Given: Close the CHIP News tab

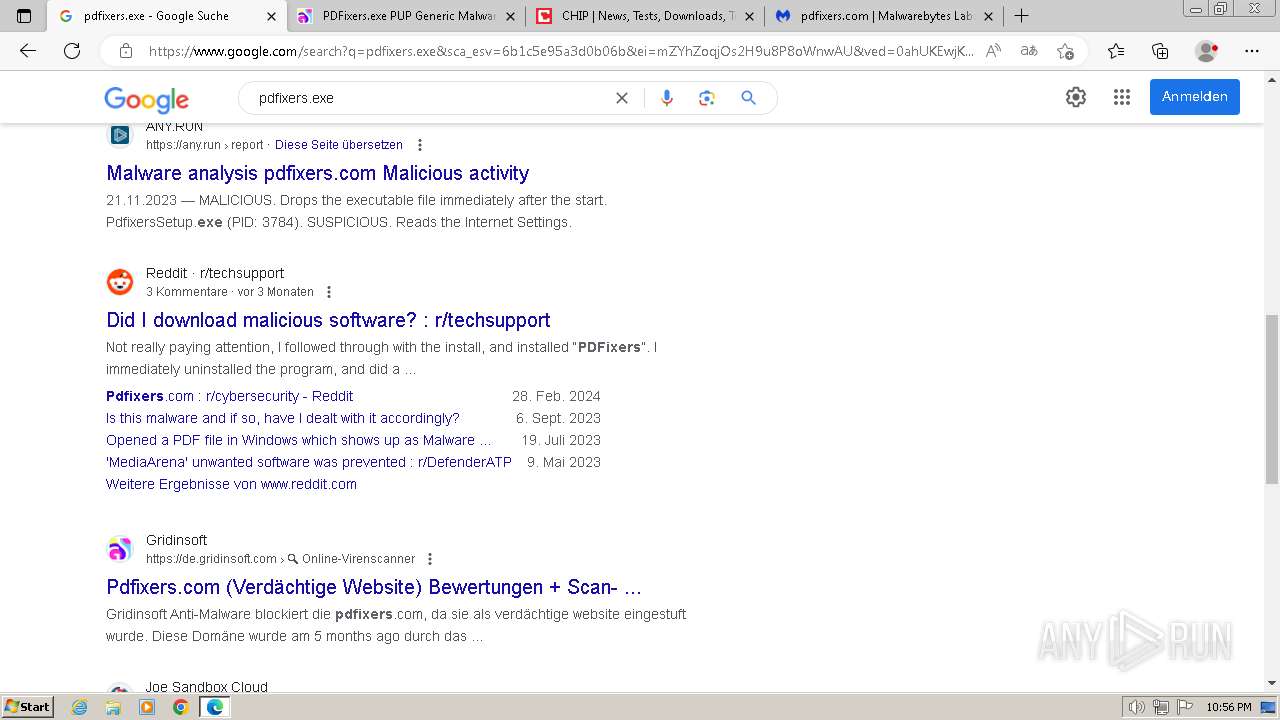Looking at the screenshot, I should [x=750, y=16].
